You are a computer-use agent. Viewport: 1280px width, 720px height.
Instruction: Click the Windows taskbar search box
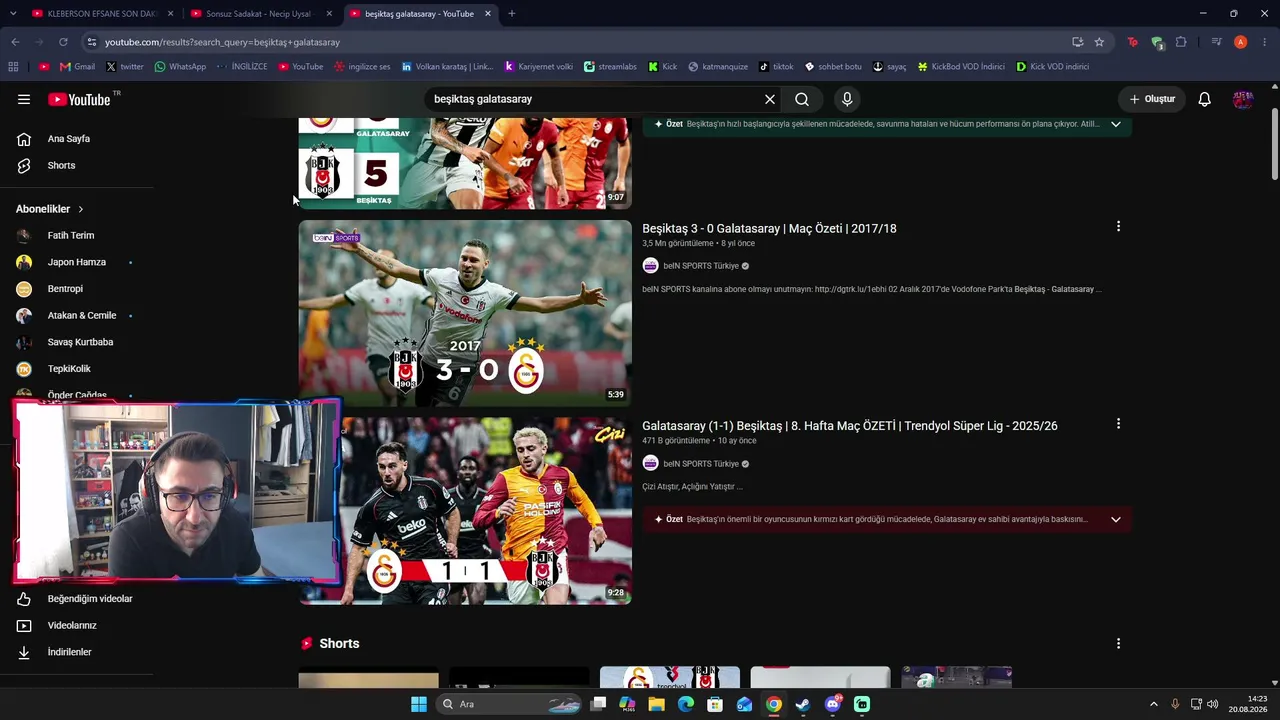[x=510, y=704]
